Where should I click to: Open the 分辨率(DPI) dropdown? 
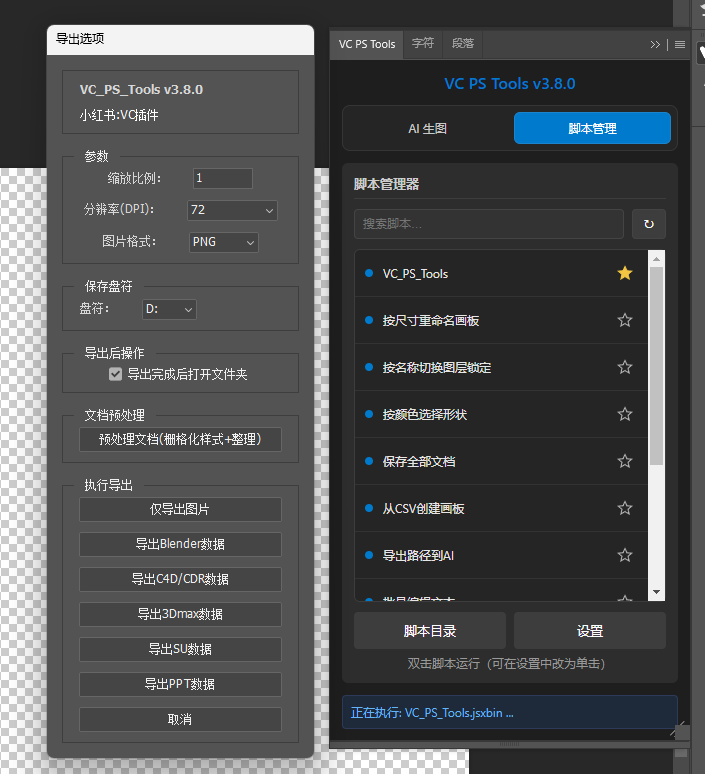[x=232, y=210]
